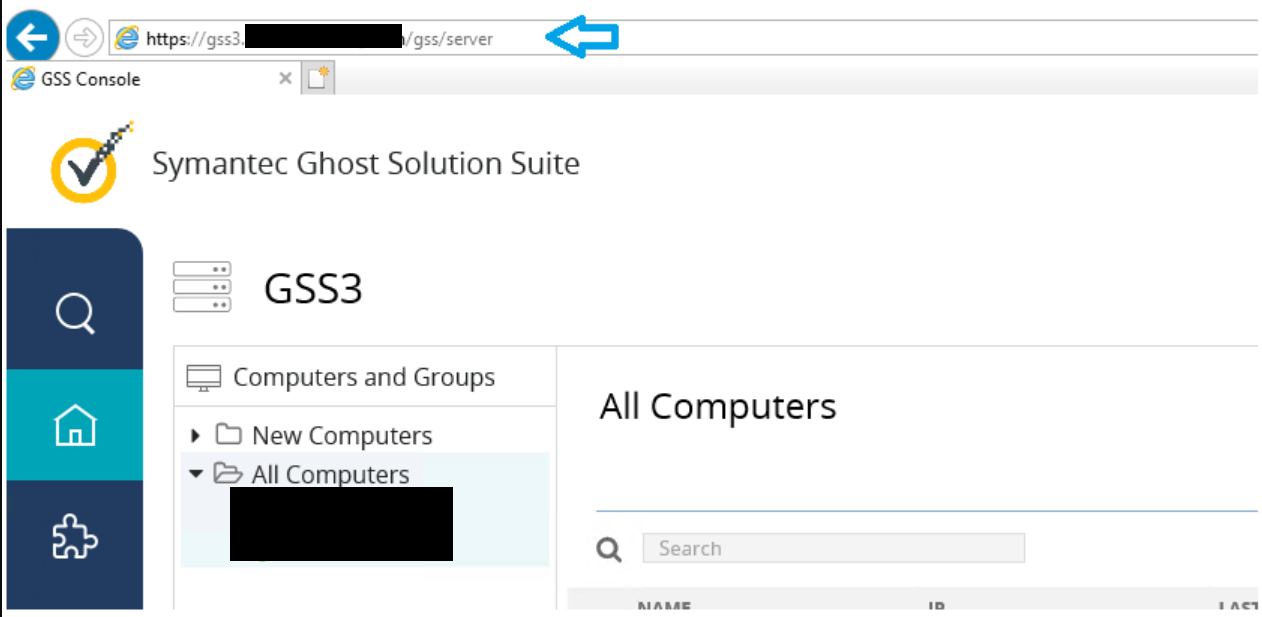The width and height of the screenshot is (1262, 617).
Task: Go to the Home sidebar icon
Action: point(75,425)
